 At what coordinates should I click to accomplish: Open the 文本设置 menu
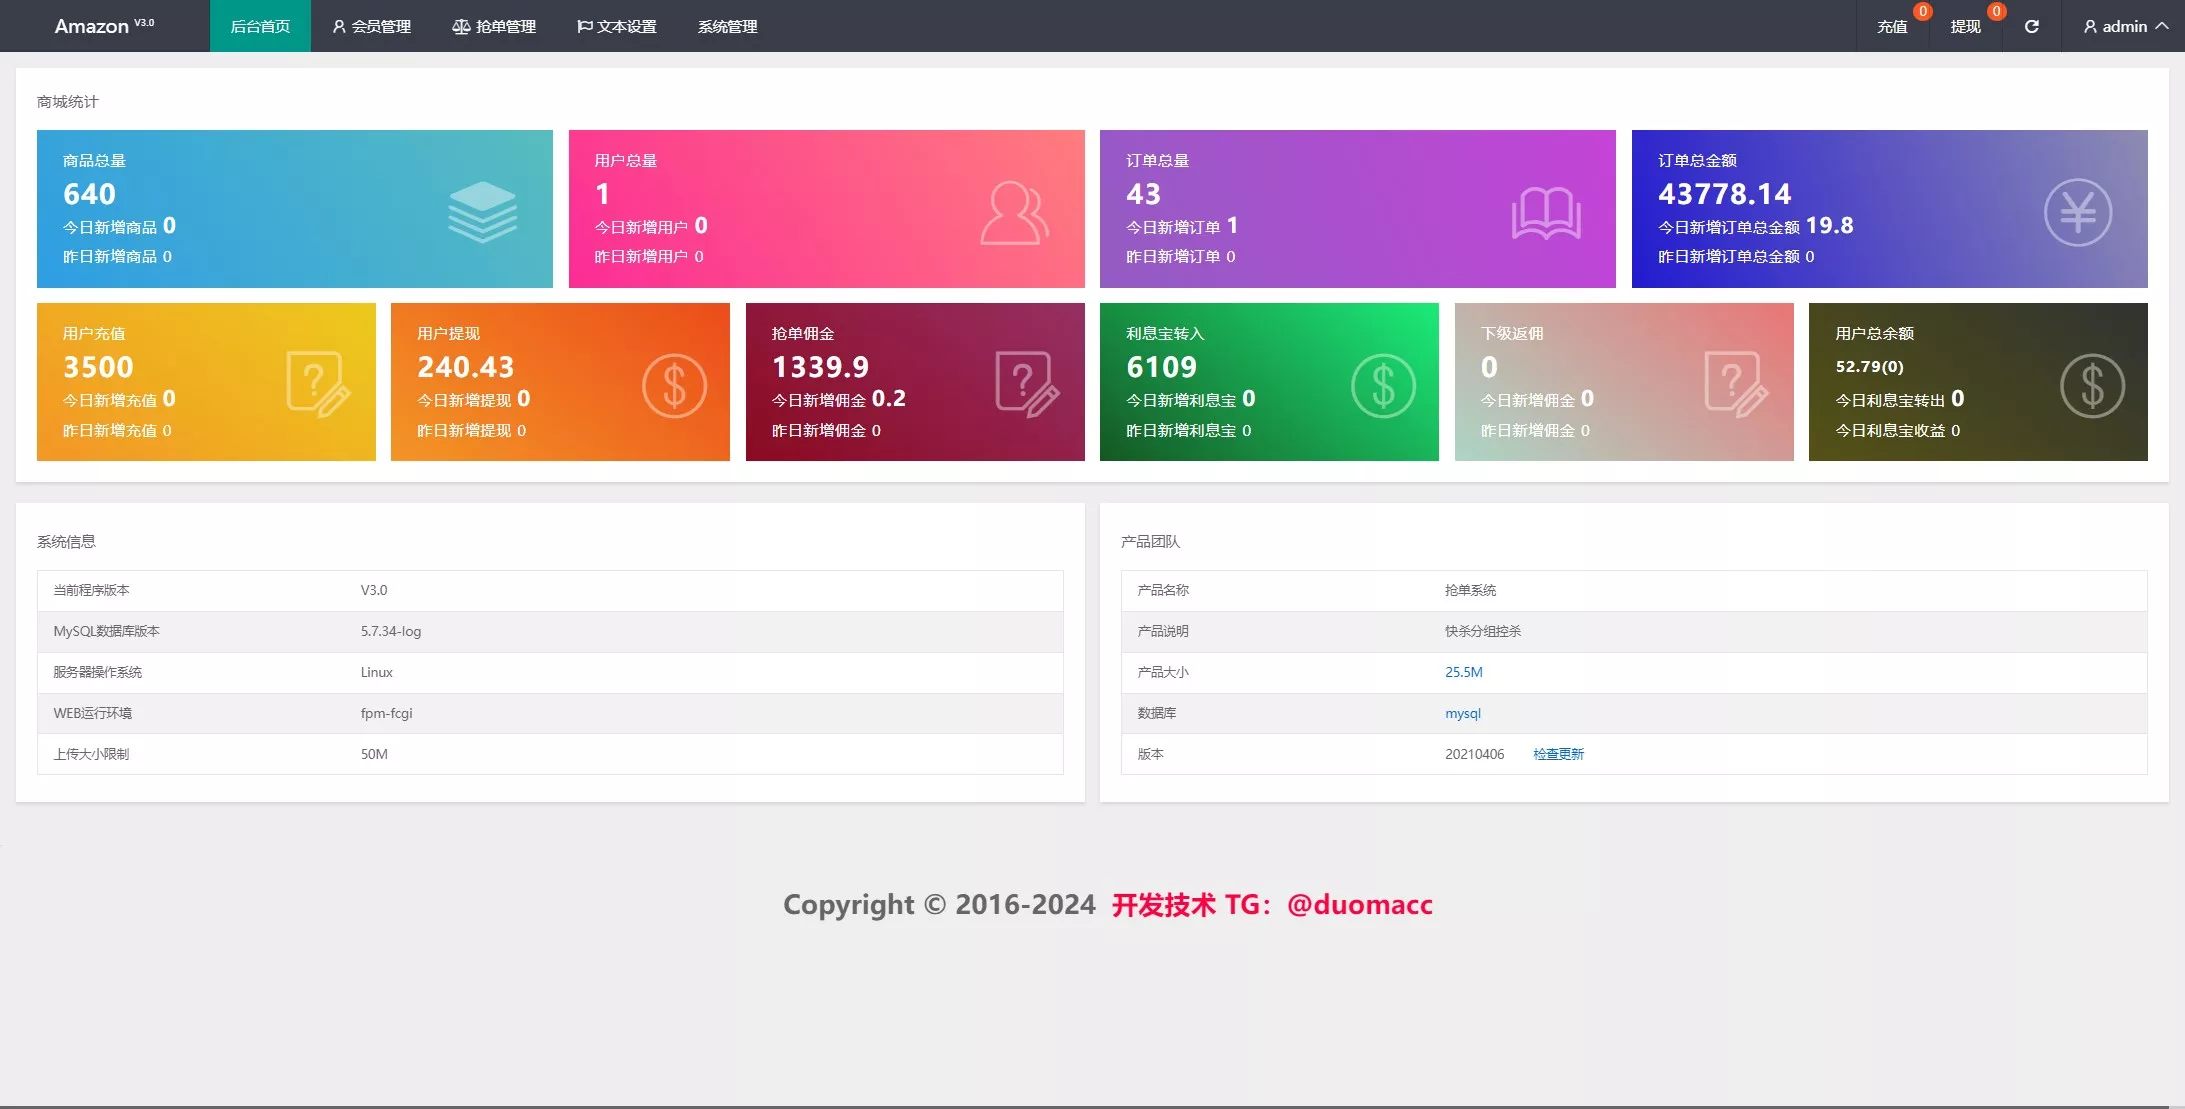tap(617, 26)
